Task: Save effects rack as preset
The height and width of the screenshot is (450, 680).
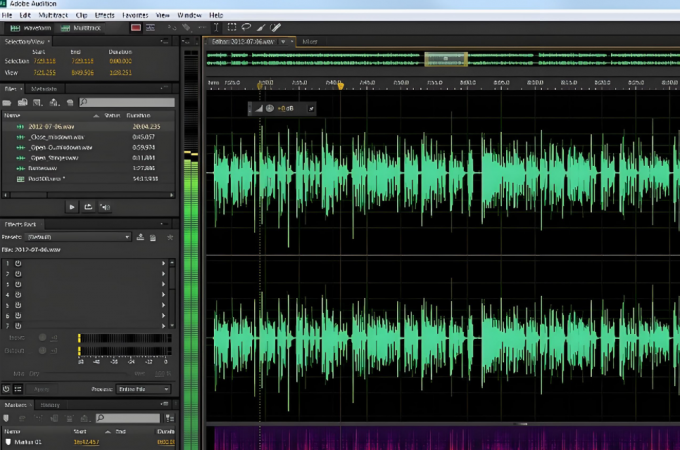Action: click(140, 237)
